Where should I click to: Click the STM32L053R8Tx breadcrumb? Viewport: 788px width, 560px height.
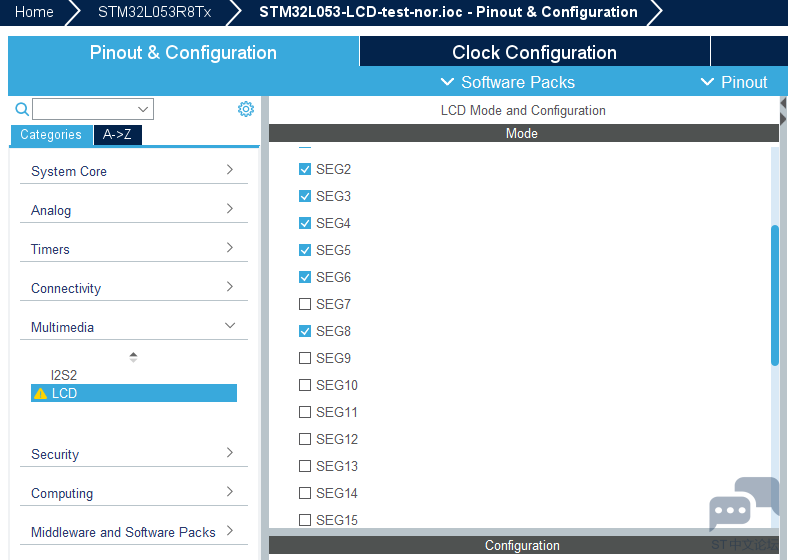coord(154,12)
